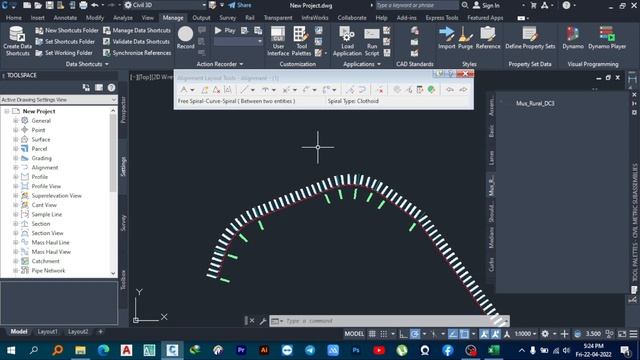Click New Shortcuts Folder

click(x=67, y=31)
